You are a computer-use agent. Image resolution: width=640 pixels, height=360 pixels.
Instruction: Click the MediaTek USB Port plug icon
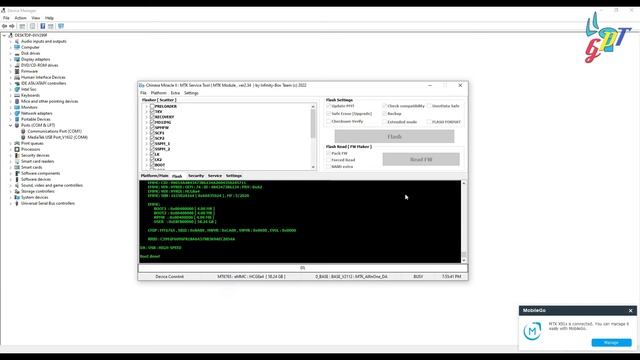coord(23,137)
